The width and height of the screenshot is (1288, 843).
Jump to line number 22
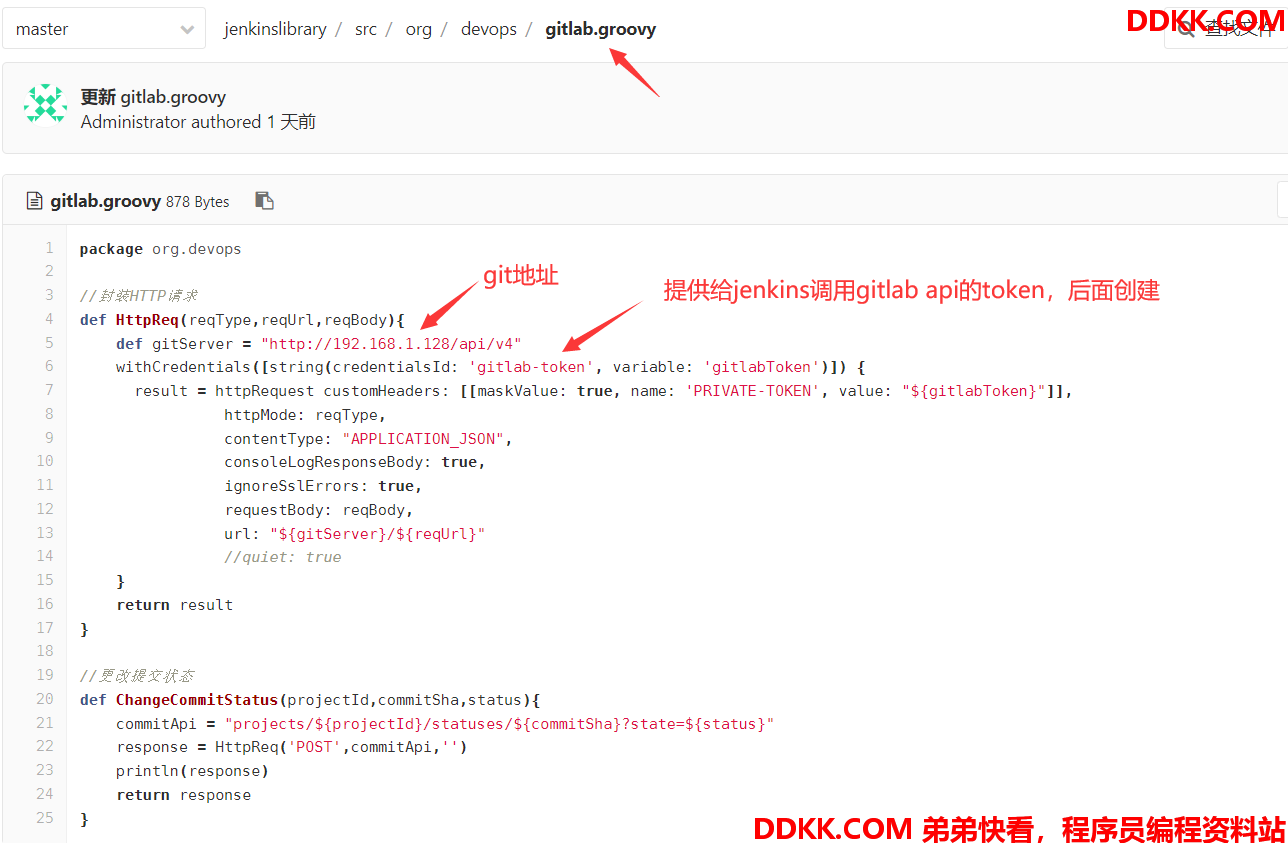pyautogui.click(x=45, y=746)
